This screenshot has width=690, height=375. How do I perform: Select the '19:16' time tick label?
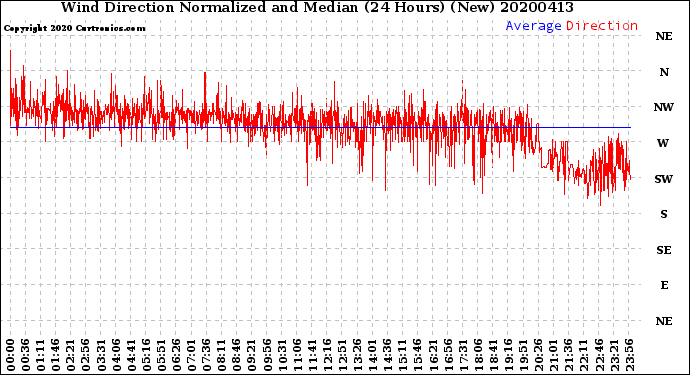click(x=509, y=356)
